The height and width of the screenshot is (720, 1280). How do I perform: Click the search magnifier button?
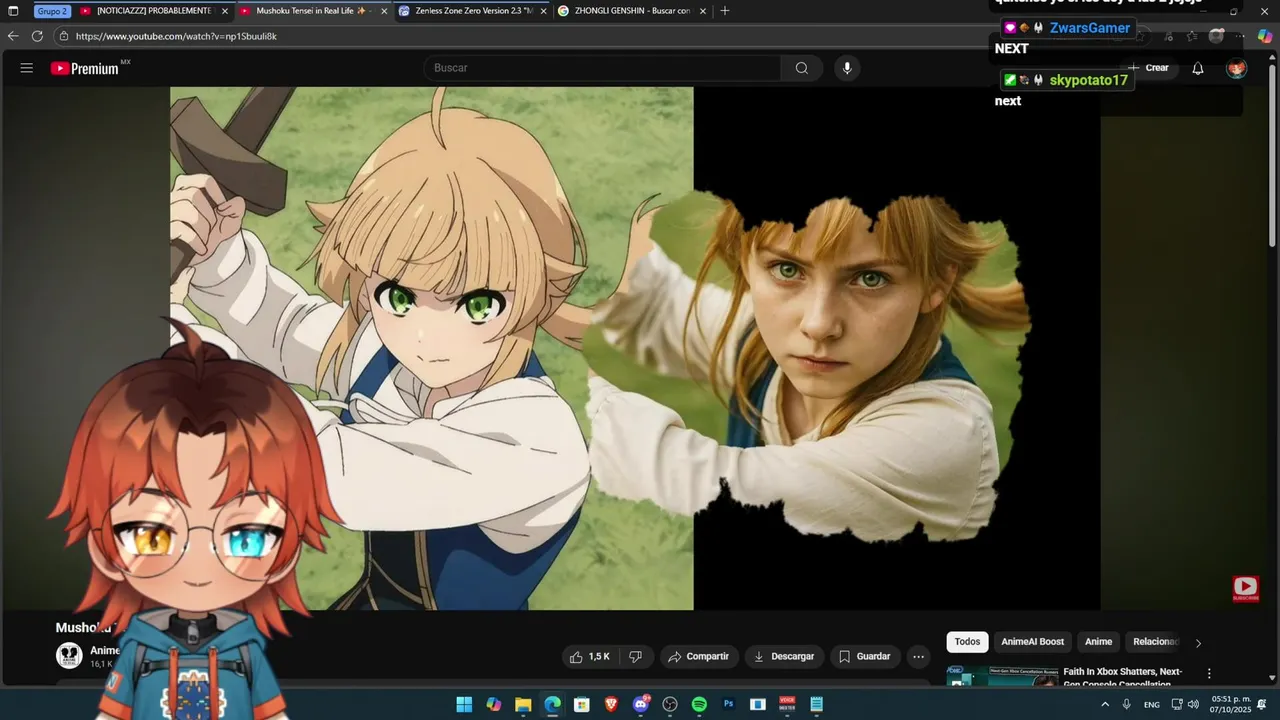click(802, 68)
